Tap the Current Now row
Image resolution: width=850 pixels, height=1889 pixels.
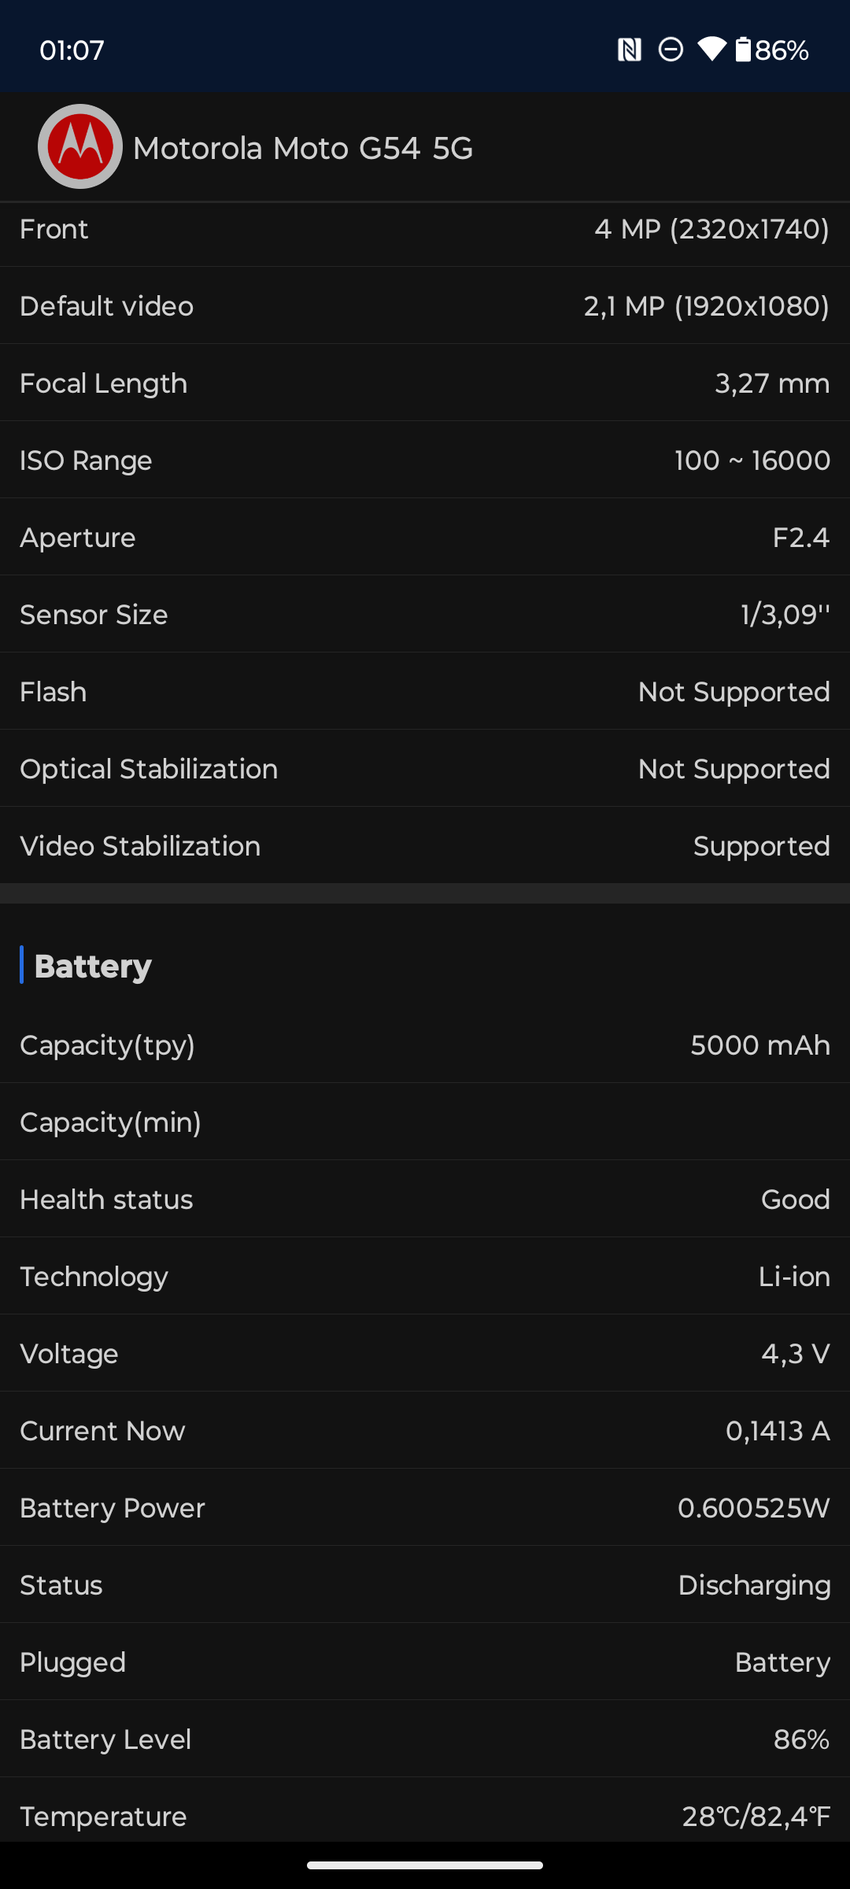425,1431
